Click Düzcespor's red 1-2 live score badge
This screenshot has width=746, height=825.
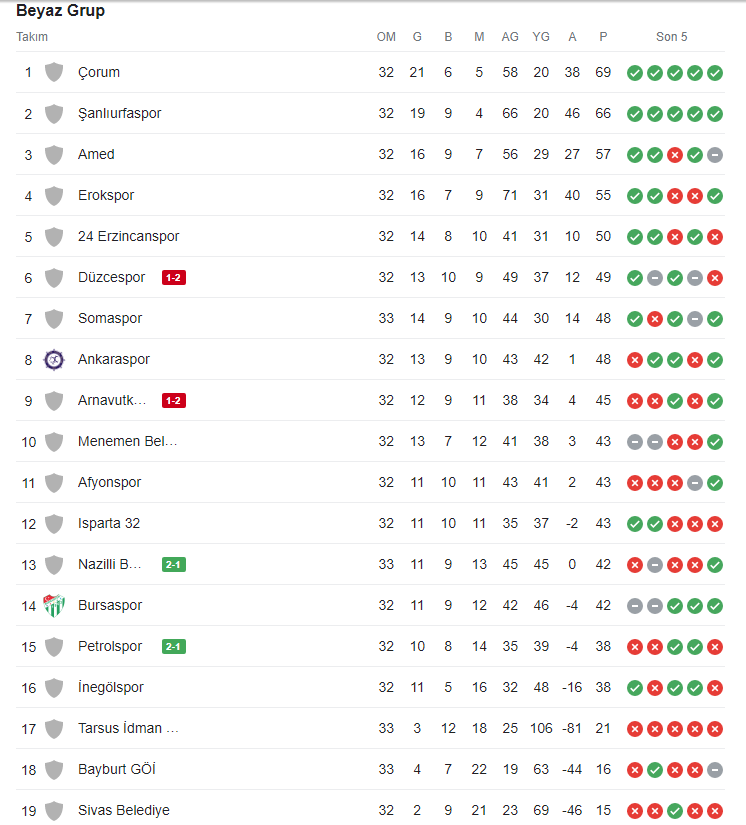(174, 278)
